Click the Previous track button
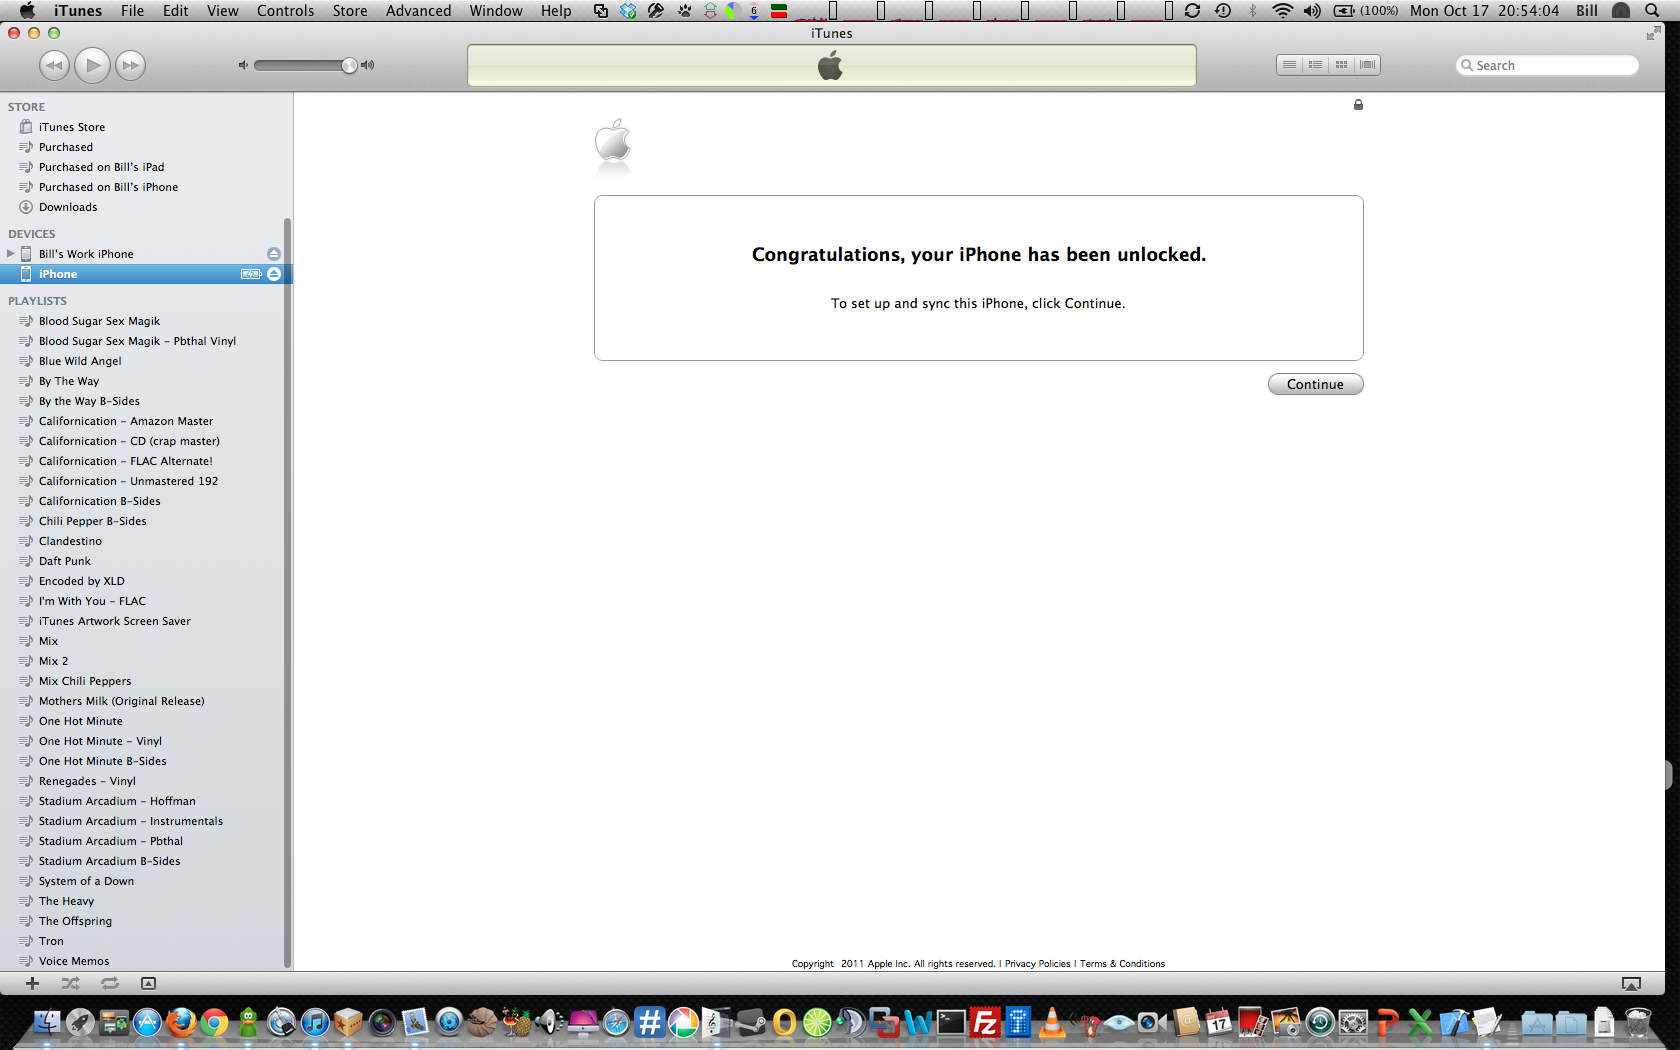 pos(54,65)
